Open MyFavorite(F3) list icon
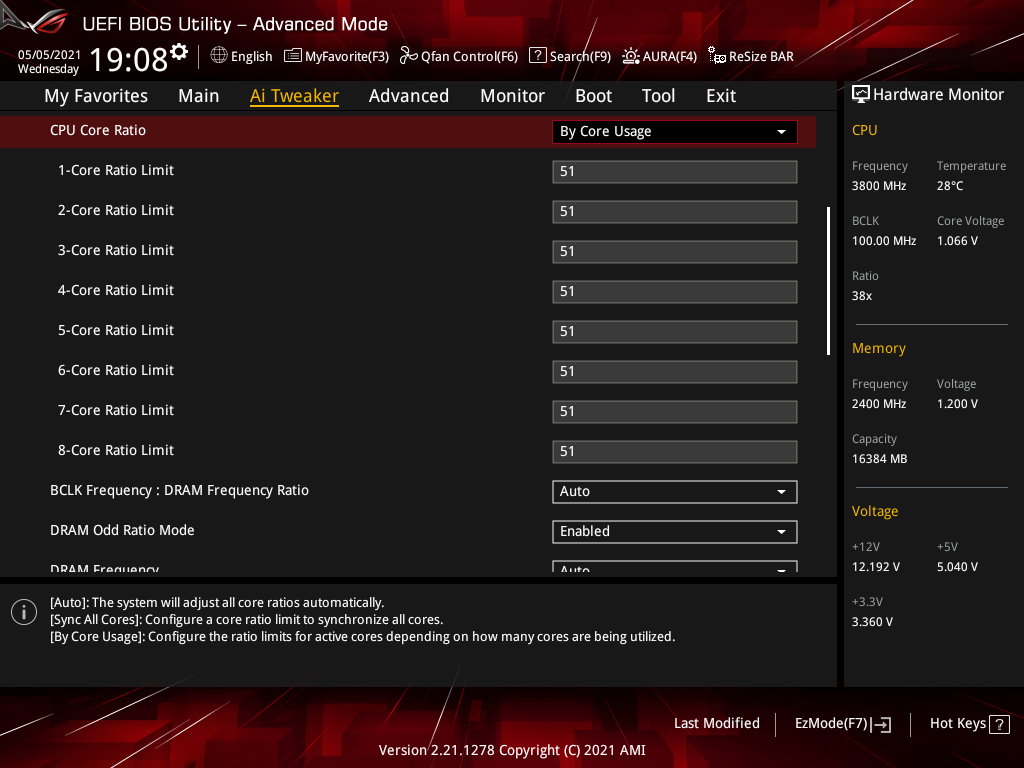Image resolution: width=1024 pixels, height=768 pixels. pos(293,56)
